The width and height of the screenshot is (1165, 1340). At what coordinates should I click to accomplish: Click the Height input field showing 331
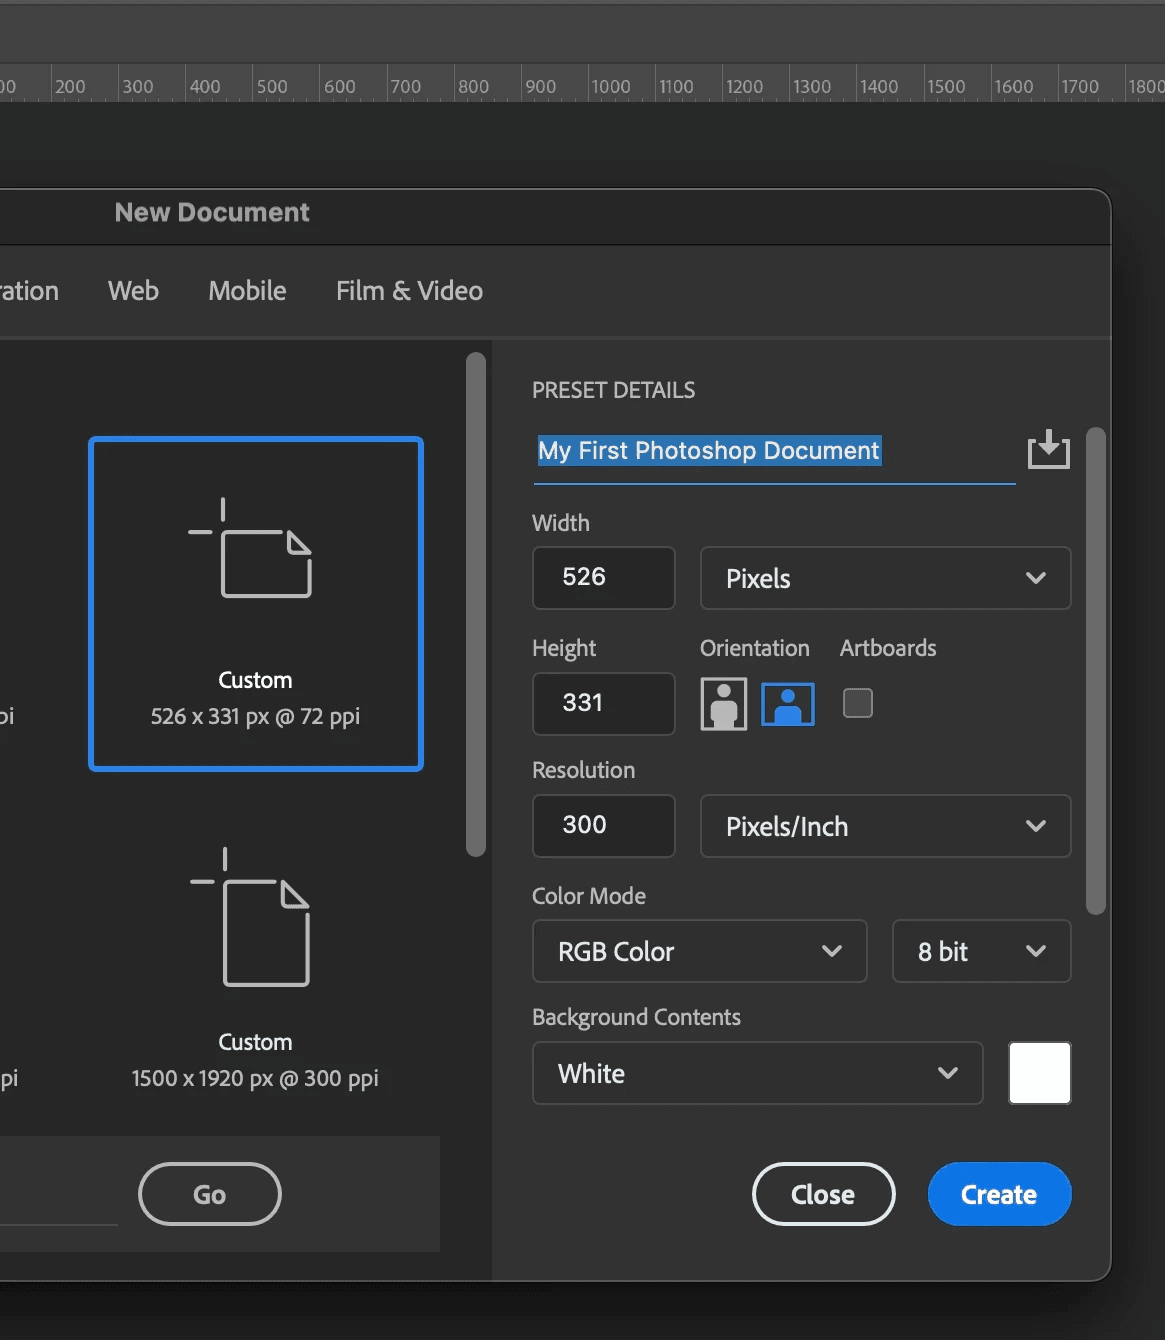pos(603,703)
